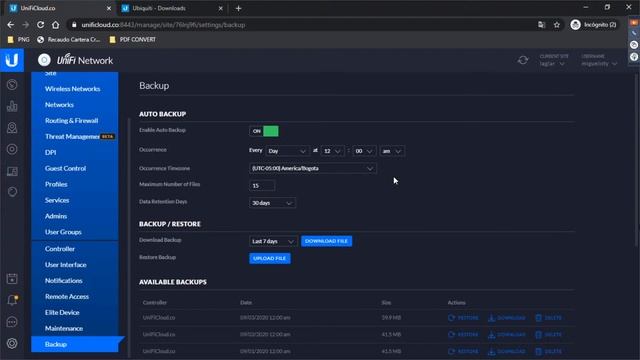Open the minutes dropdown showing 00
Screen dimensions: 640x360
tap(364, 151)
